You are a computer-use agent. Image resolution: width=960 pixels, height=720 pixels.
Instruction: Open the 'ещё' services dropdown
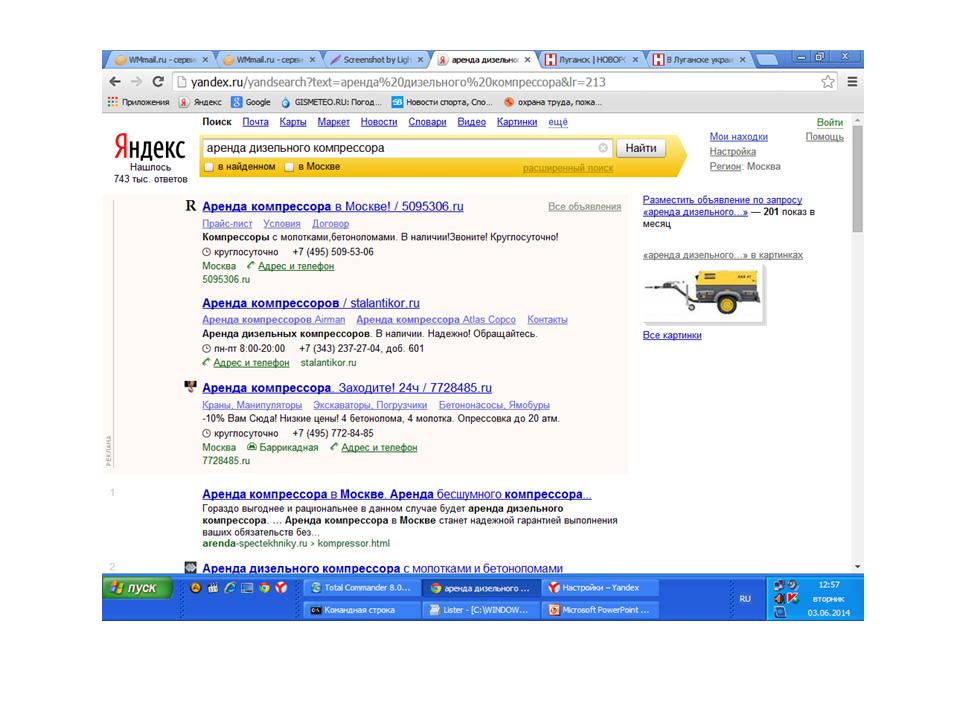coord(558,122)
